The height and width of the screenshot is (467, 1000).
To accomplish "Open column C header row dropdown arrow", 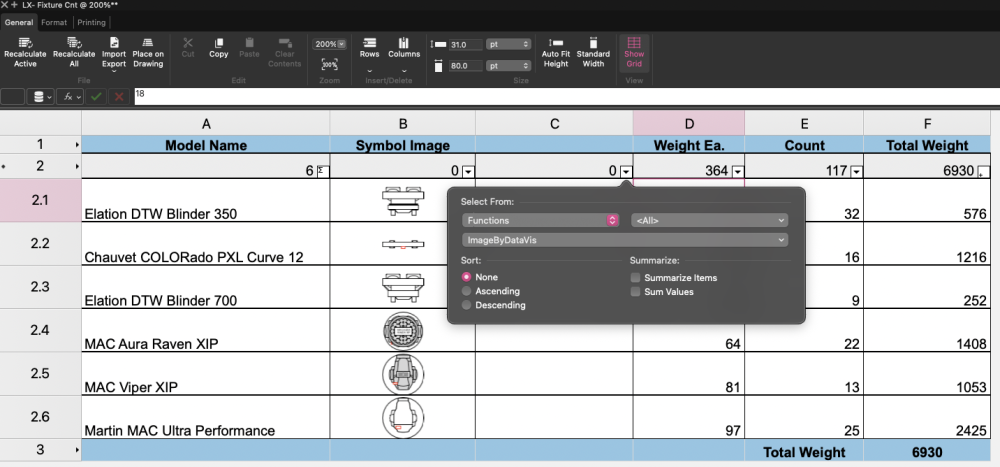I will [627, 171].
